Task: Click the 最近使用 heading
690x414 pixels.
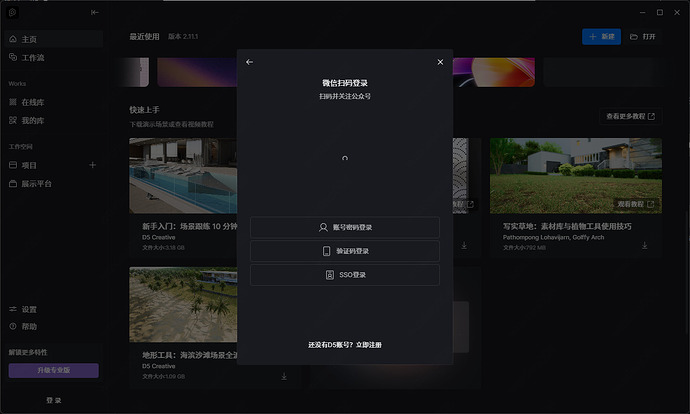Action: [x=144, y=37]
